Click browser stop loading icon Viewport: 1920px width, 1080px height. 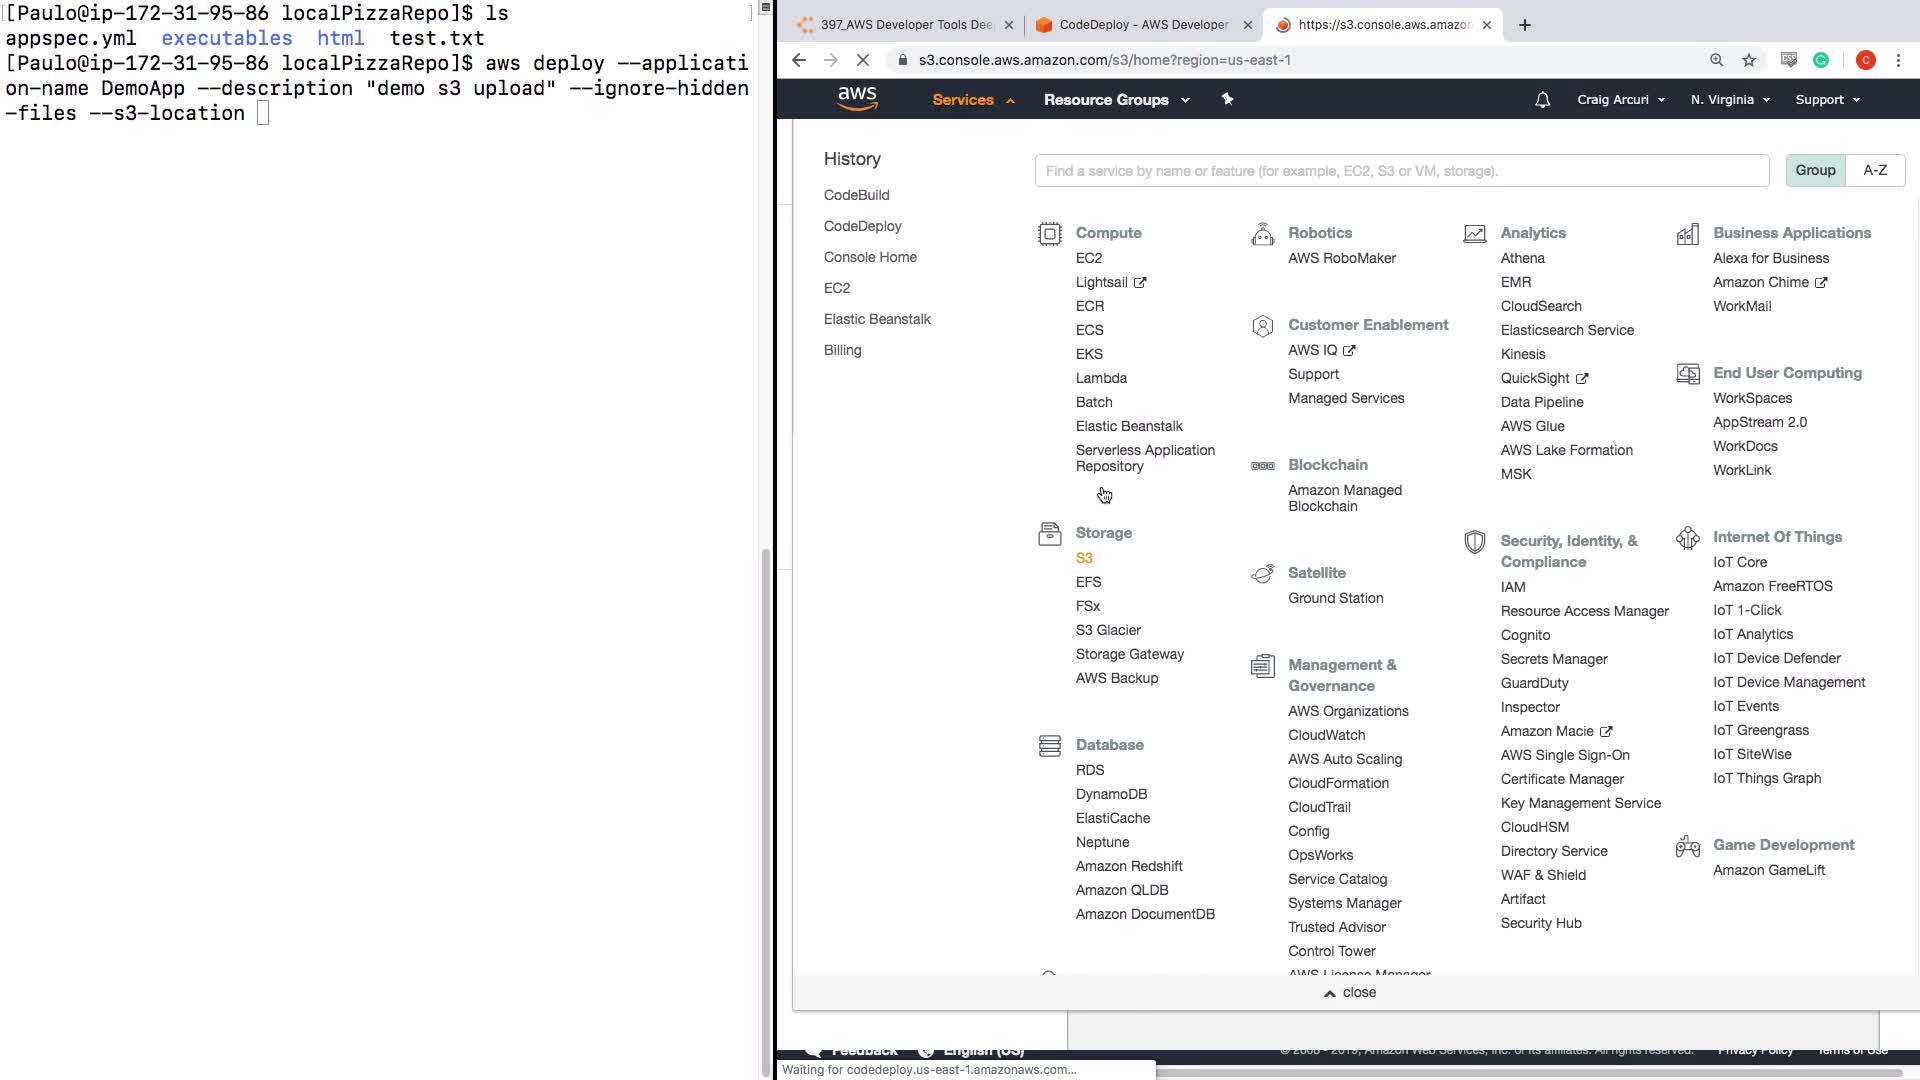point(862,60)
